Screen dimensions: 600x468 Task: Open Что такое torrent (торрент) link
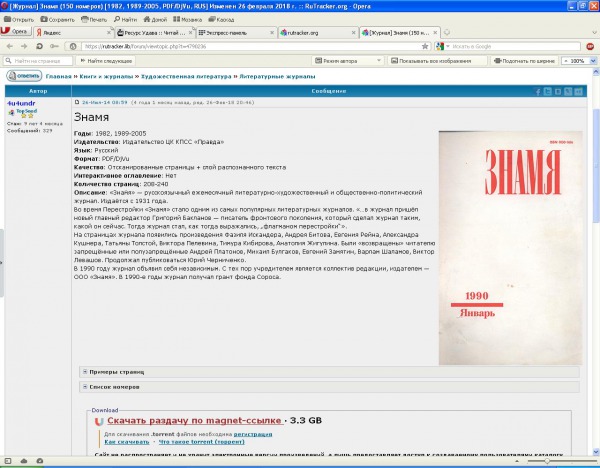[x=202, y=442]
